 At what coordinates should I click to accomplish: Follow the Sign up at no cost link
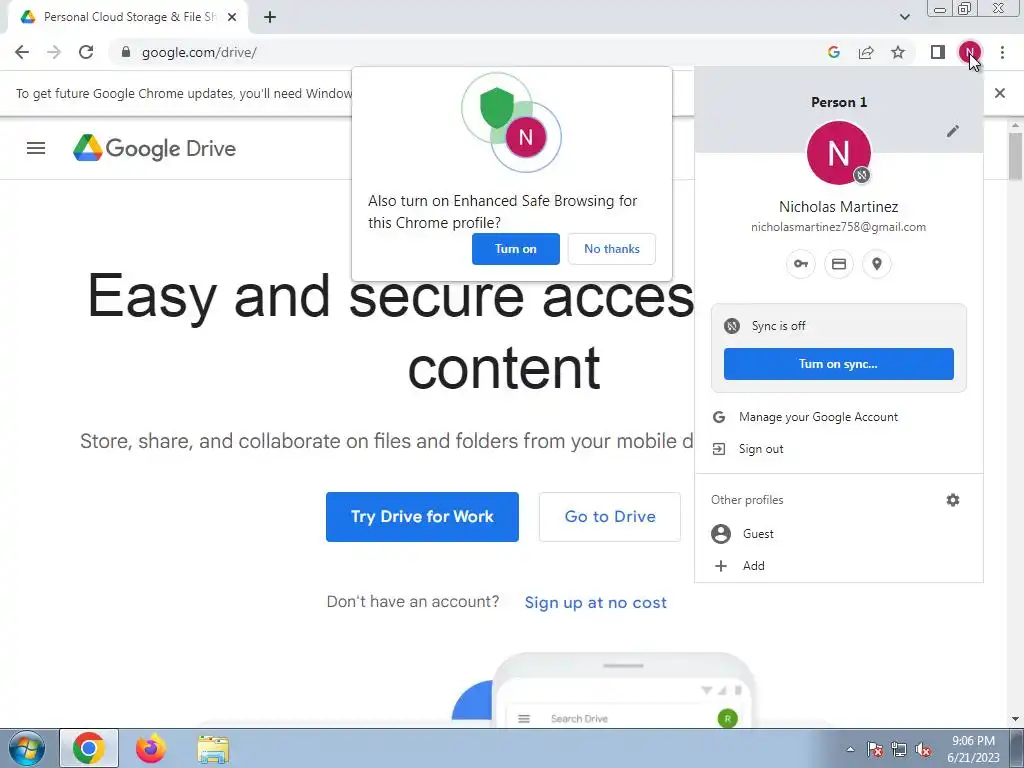point(596,602)
